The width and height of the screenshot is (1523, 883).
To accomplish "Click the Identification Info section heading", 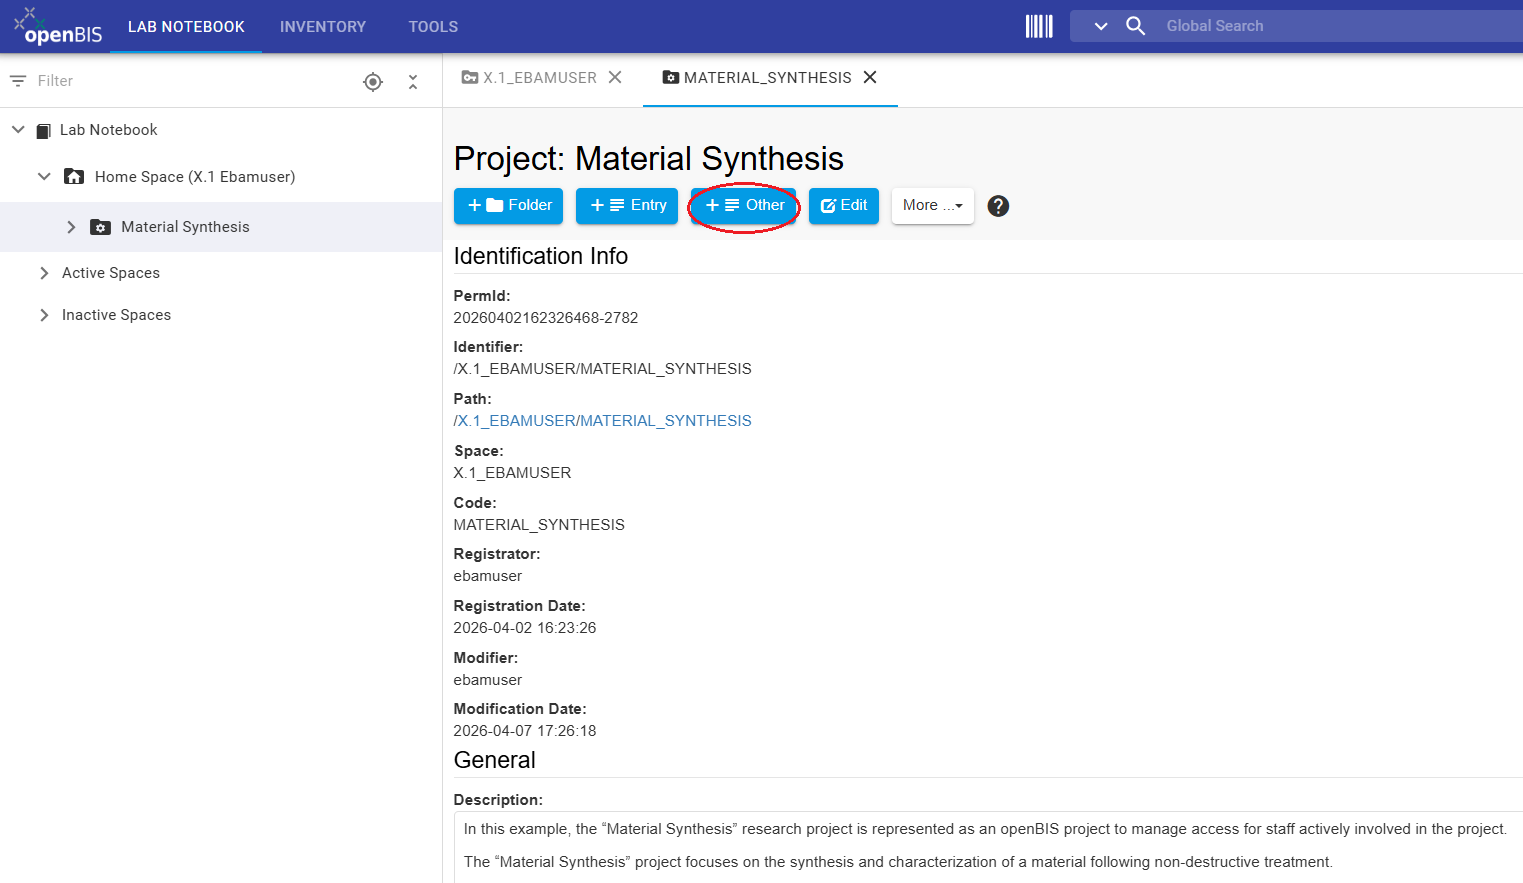I will [541, 256].
